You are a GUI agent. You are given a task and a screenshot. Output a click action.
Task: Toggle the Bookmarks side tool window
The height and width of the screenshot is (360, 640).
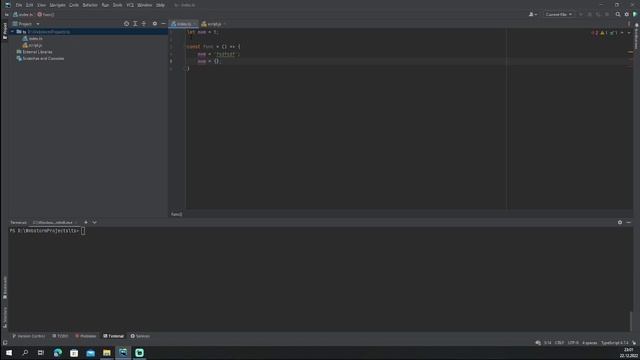click(x=5, y=288)
